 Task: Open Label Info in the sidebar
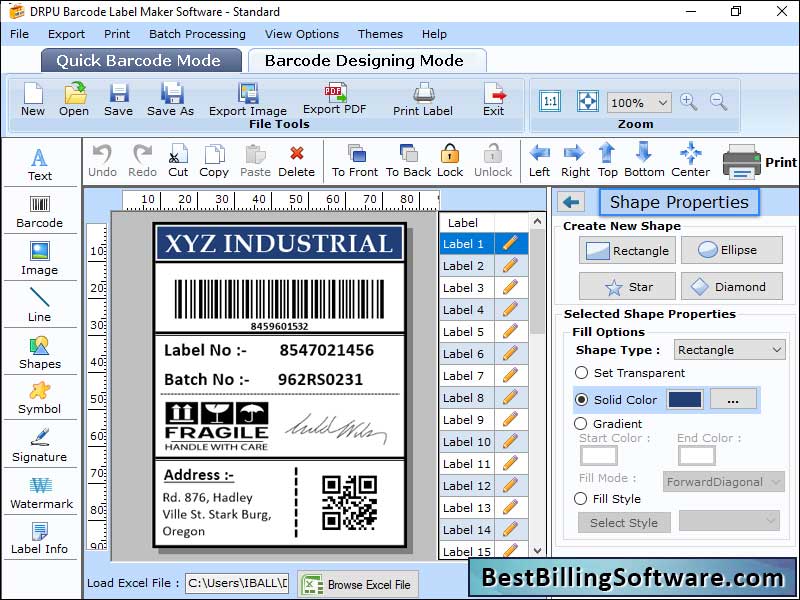coord(40,538)
